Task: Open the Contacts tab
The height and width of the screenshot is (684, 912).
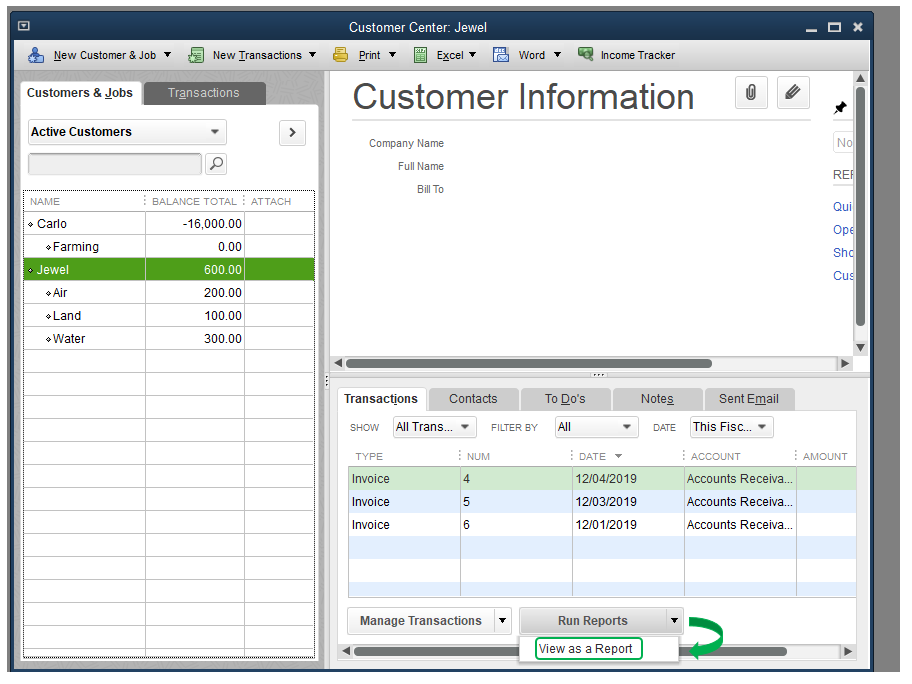Action: tap(471, 398)
